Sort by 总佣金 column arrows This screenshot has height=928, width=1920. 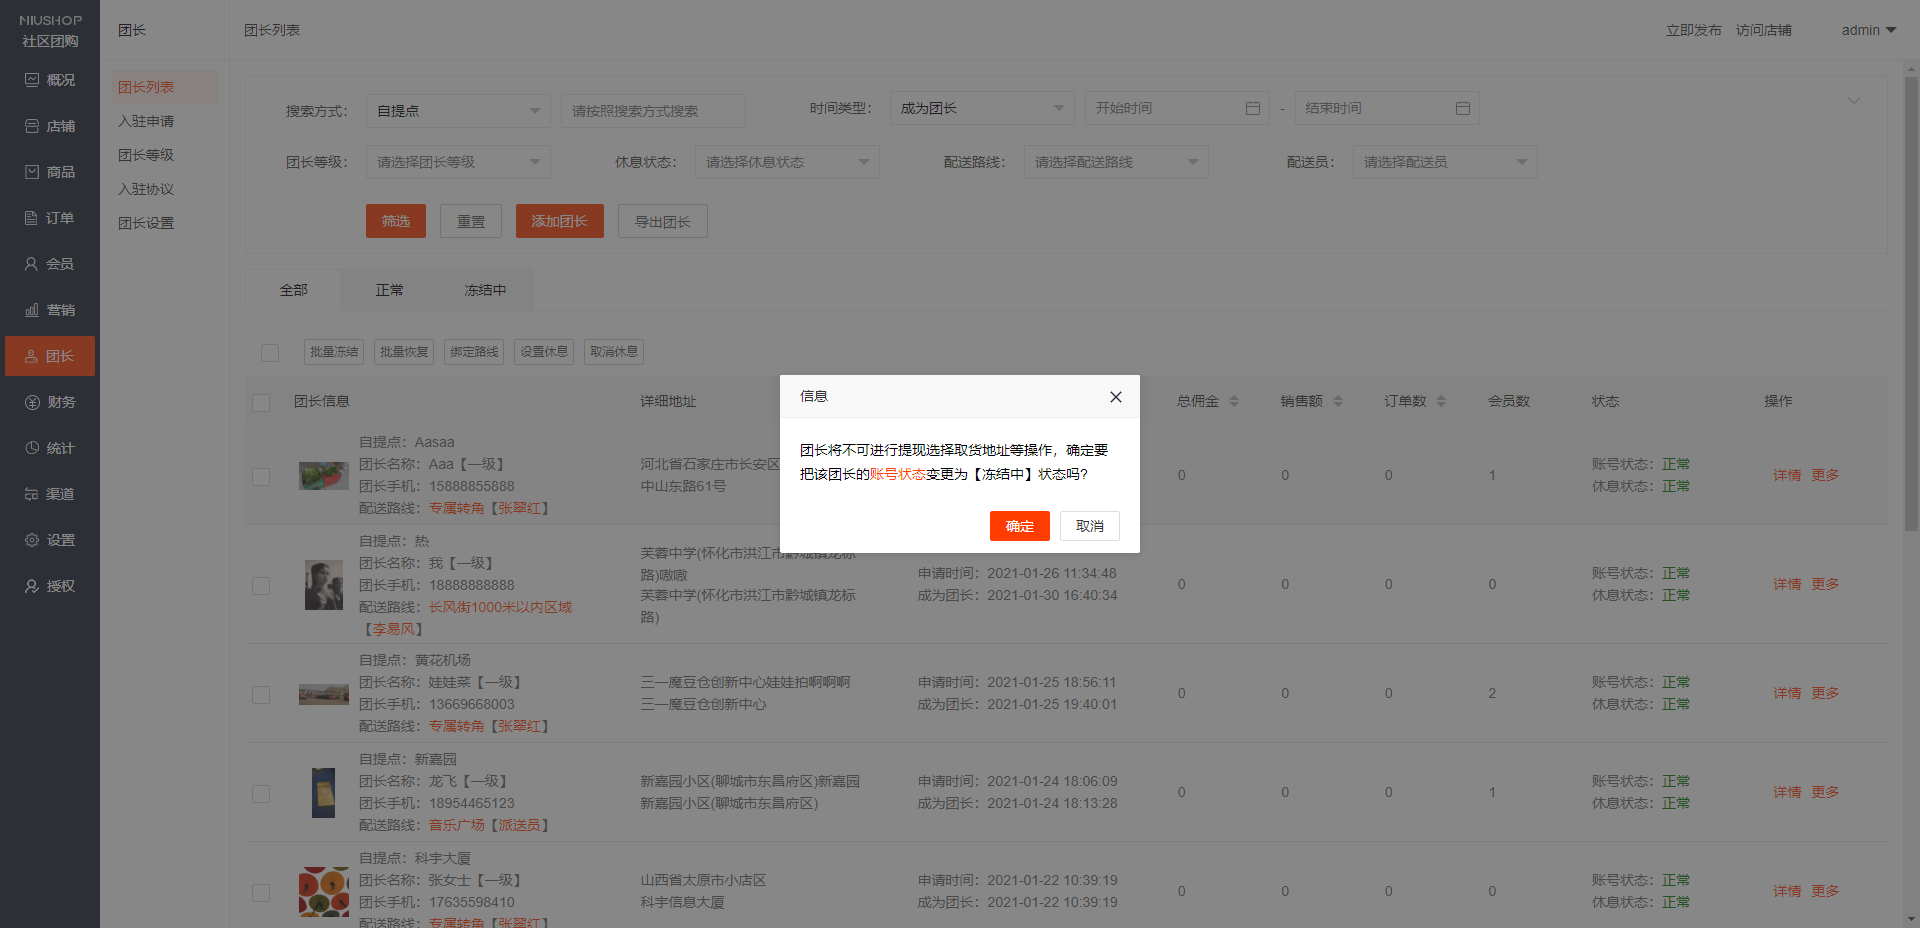click(x=1234, y=401)
